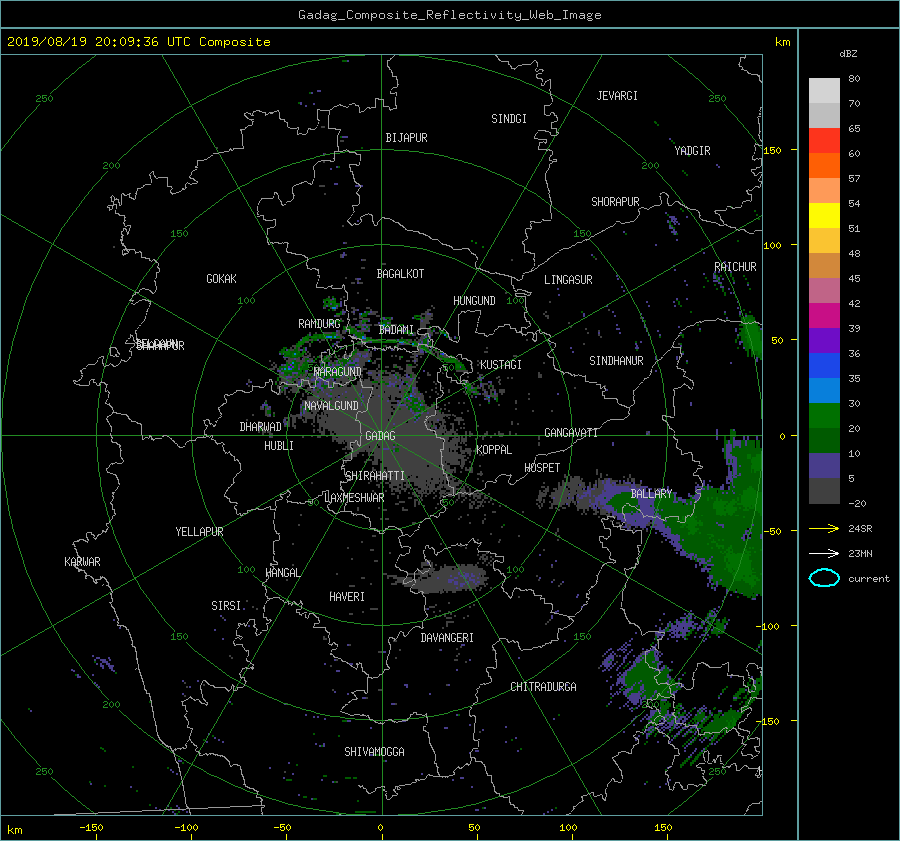
Task: Click the white 23MN arrow legend icon
Action: (824, 553)
